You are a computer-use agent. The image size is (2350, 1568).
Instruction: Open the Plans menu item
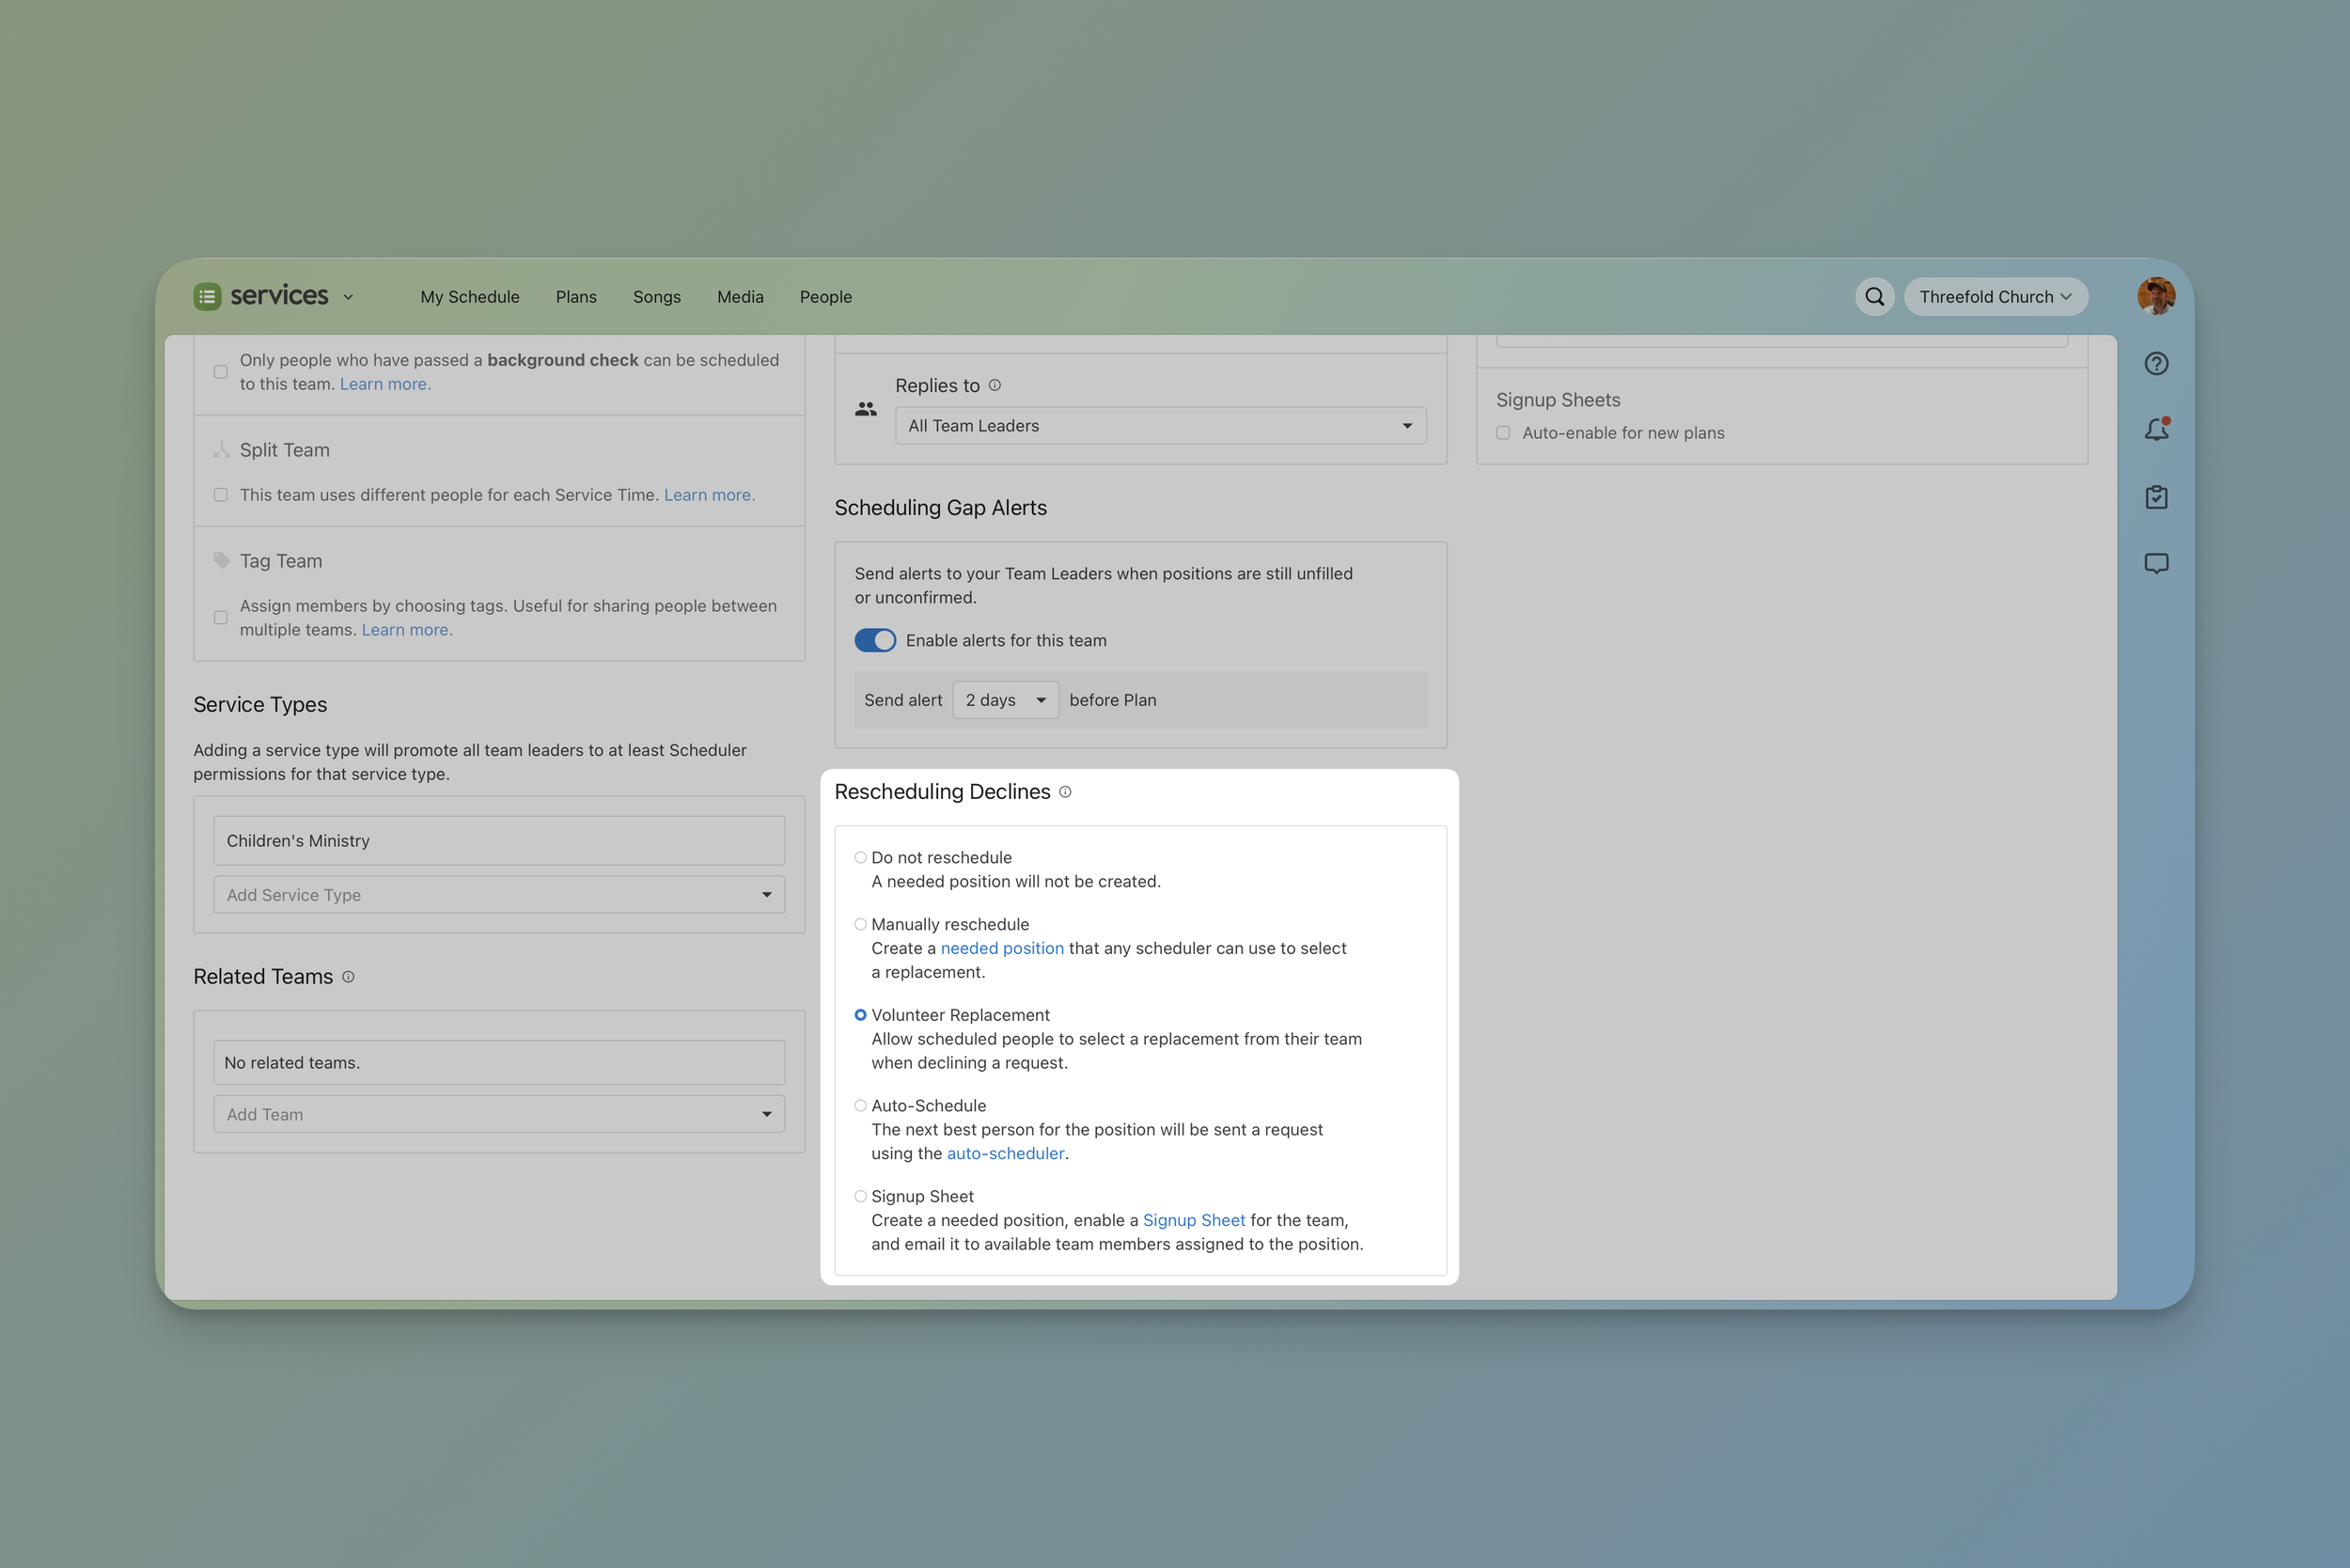click(x=576, y=297)
